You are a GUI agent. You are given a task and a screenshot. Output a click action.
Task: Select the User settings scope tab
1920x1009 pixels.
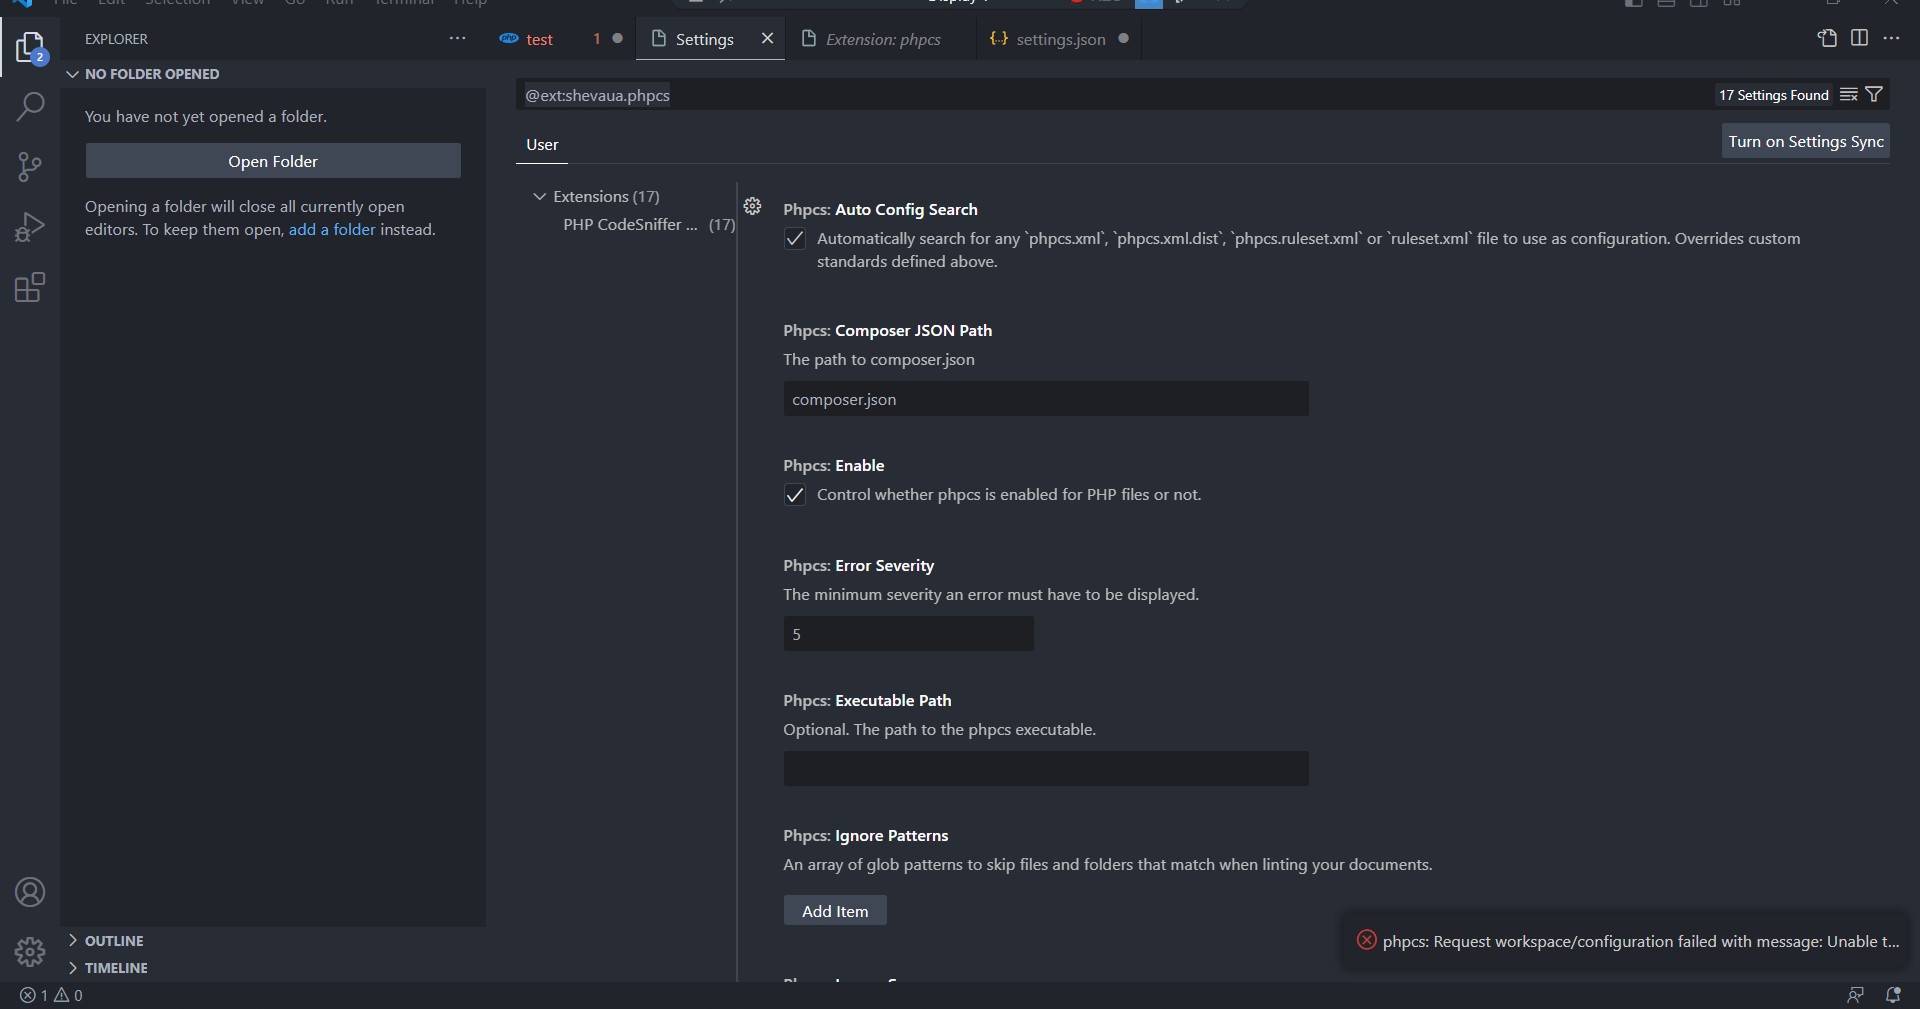(x=542, y=145)
